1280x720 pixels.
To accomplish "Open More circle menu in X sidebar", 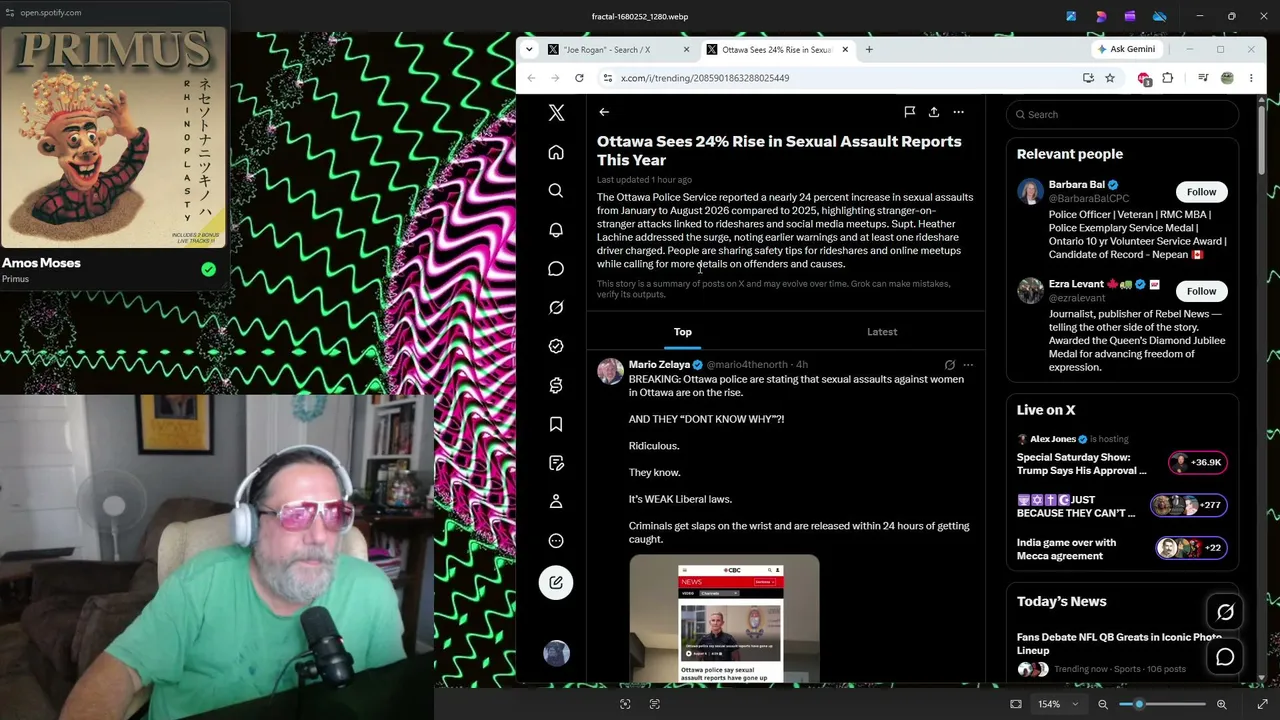I will pos(556,541).
